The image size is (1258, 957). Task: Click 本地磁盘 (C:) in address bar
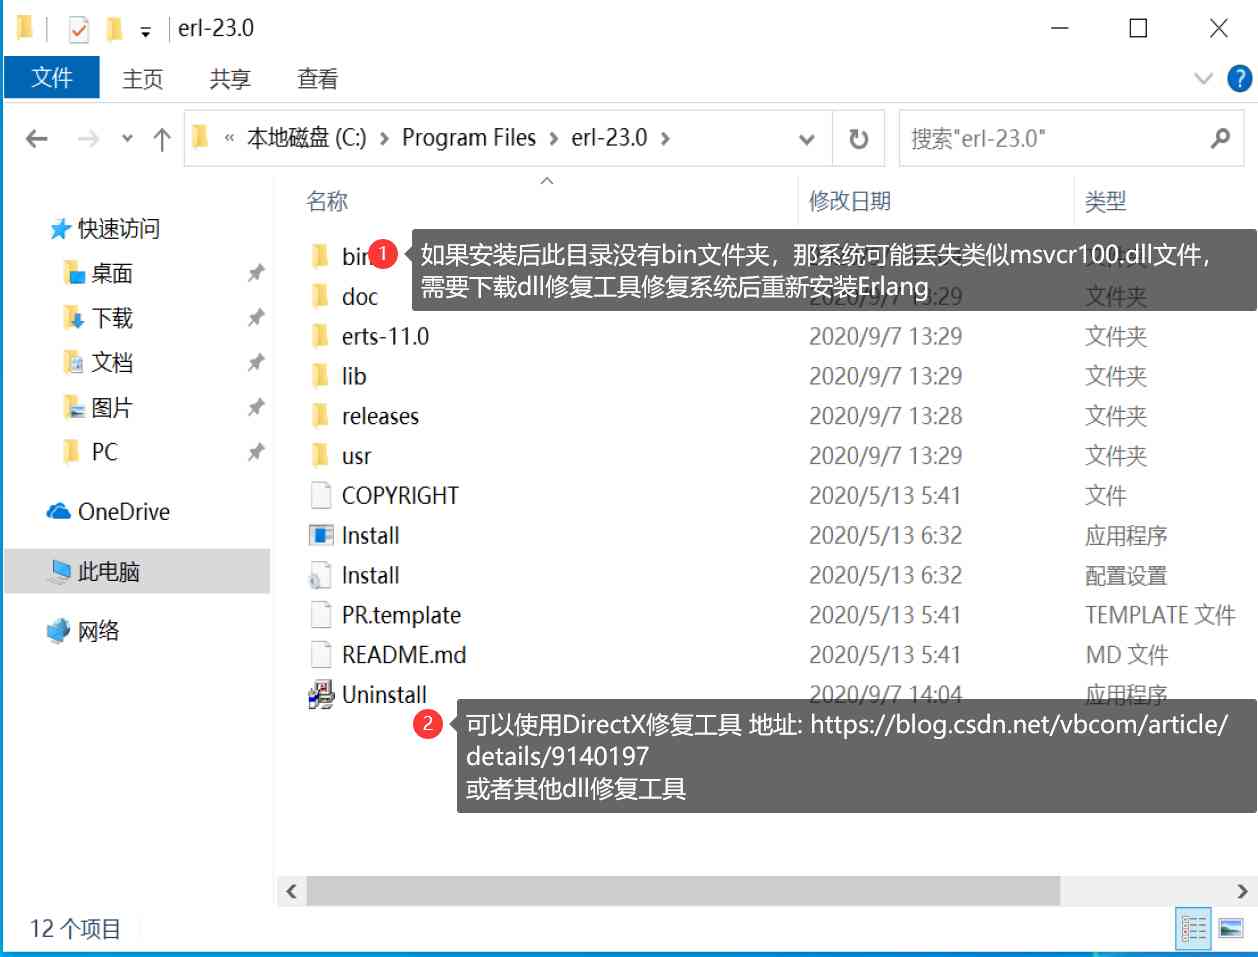tap(307, 138)
